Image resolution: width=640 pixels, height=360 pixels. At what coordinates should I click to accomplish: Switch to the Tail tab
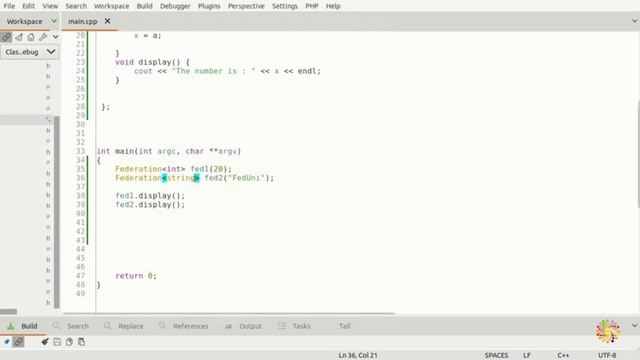coord(344,326)
